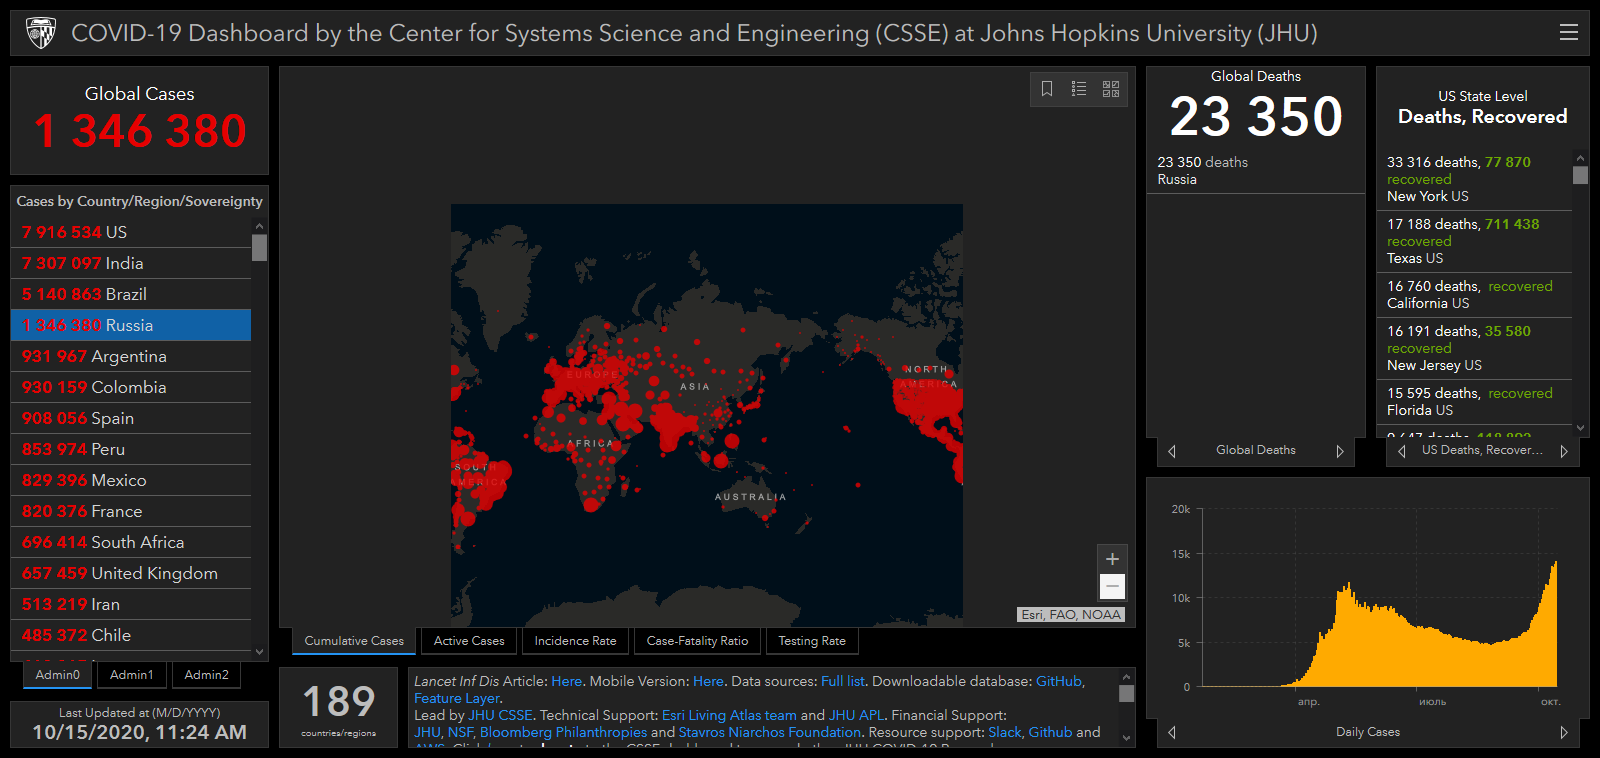Open the GitHub database link

1058,681
